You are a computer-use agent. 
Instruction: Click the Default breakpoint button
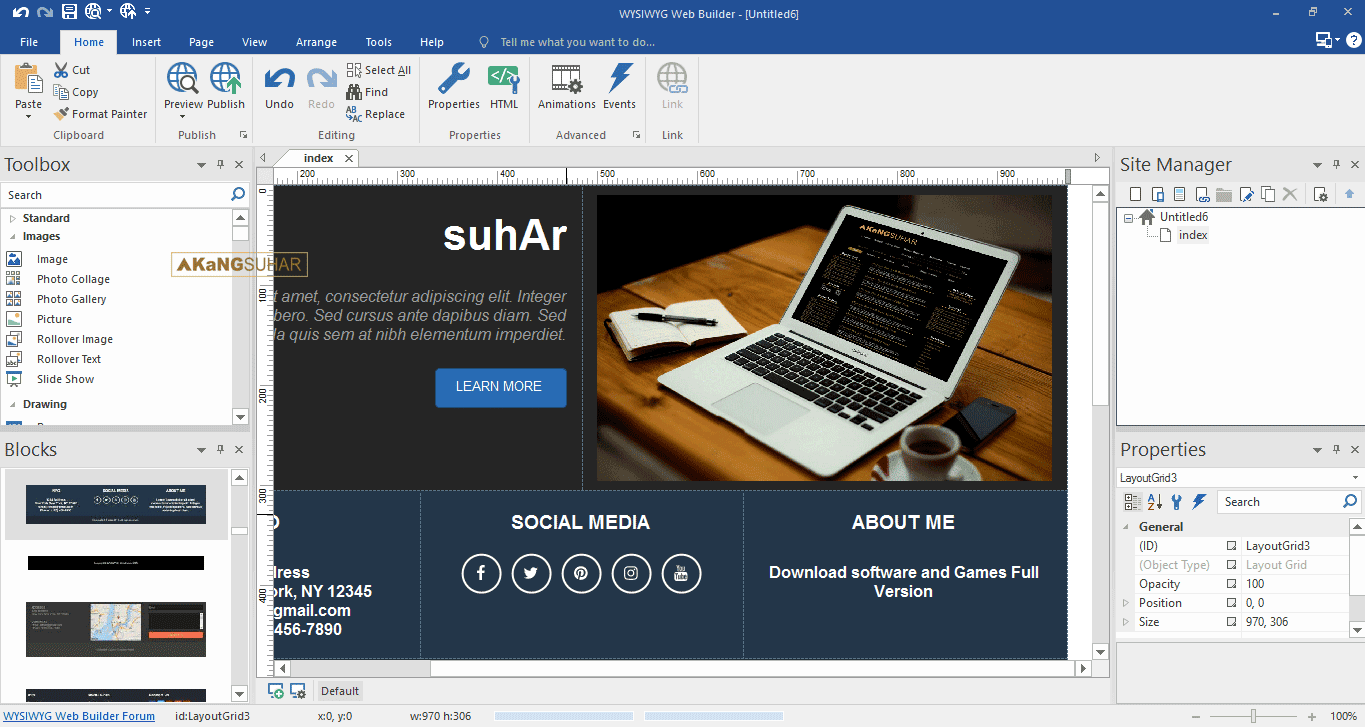[x=340, y=691]
